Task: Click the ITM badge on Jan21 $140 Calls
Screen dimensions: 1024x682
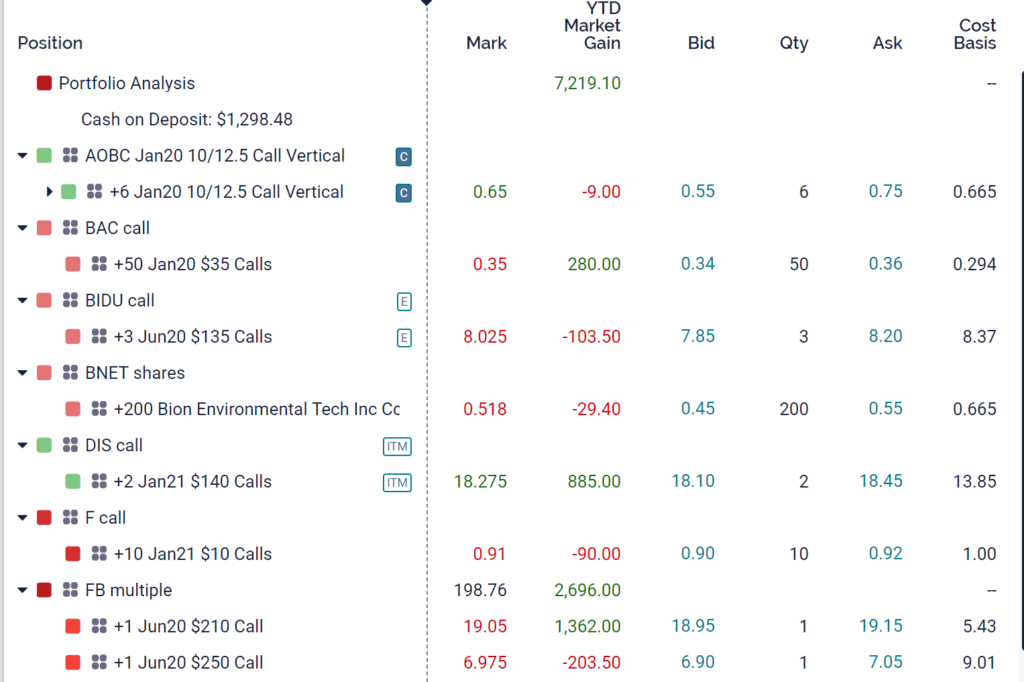Action: (x=397, y=482)
